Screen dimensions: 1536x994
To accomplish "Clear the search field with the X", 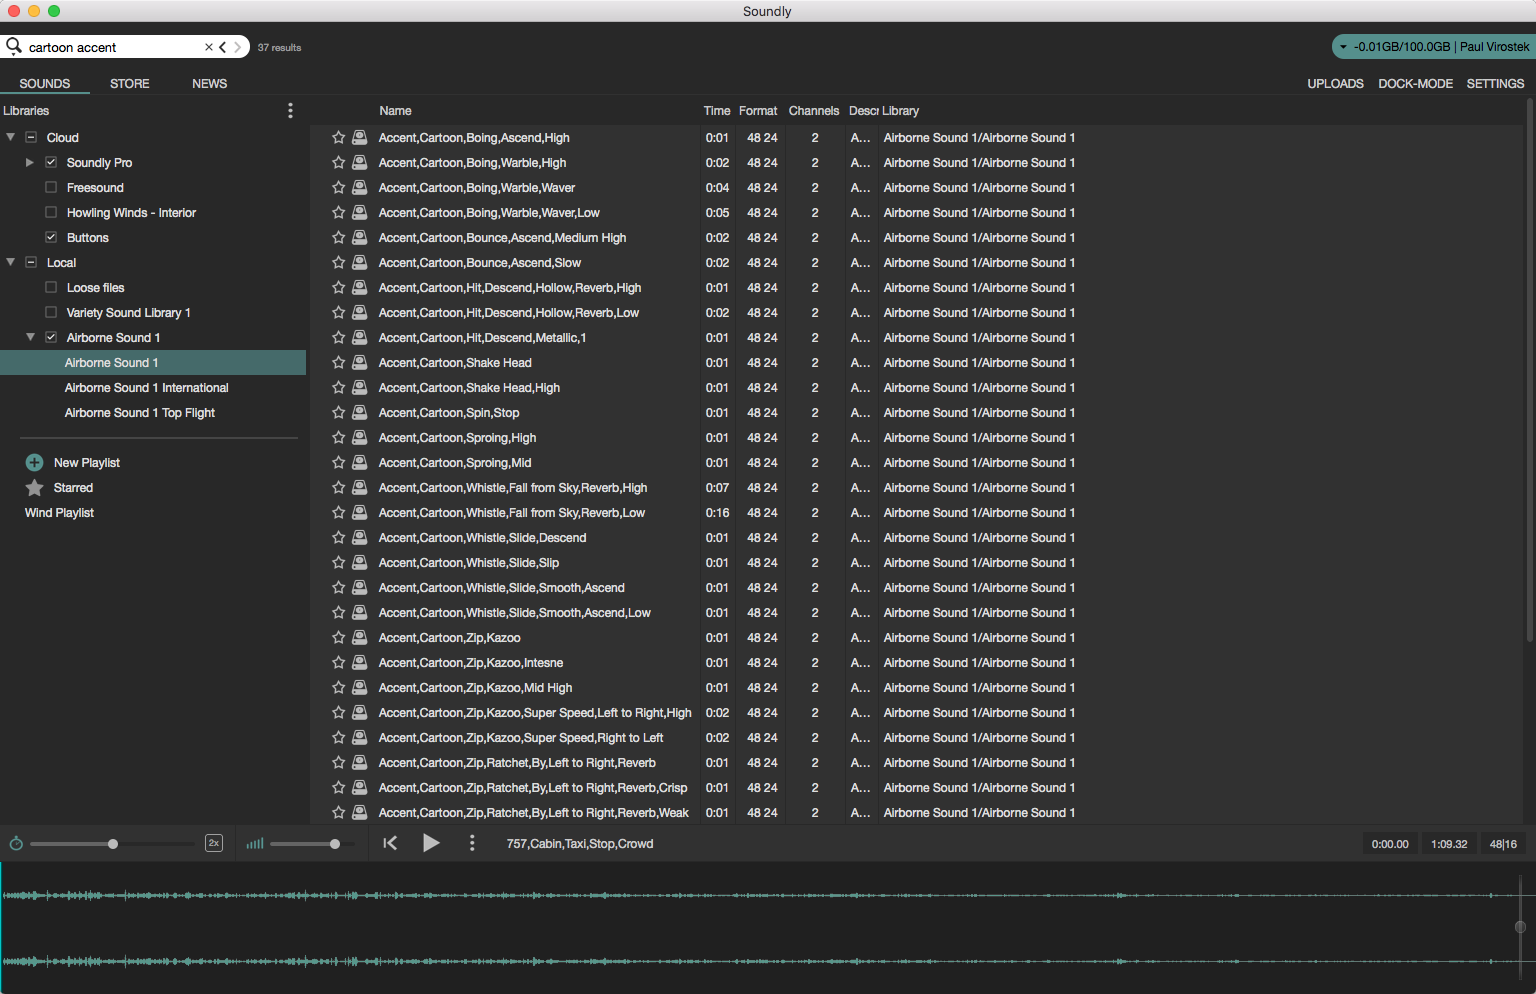I will [207, 46].
